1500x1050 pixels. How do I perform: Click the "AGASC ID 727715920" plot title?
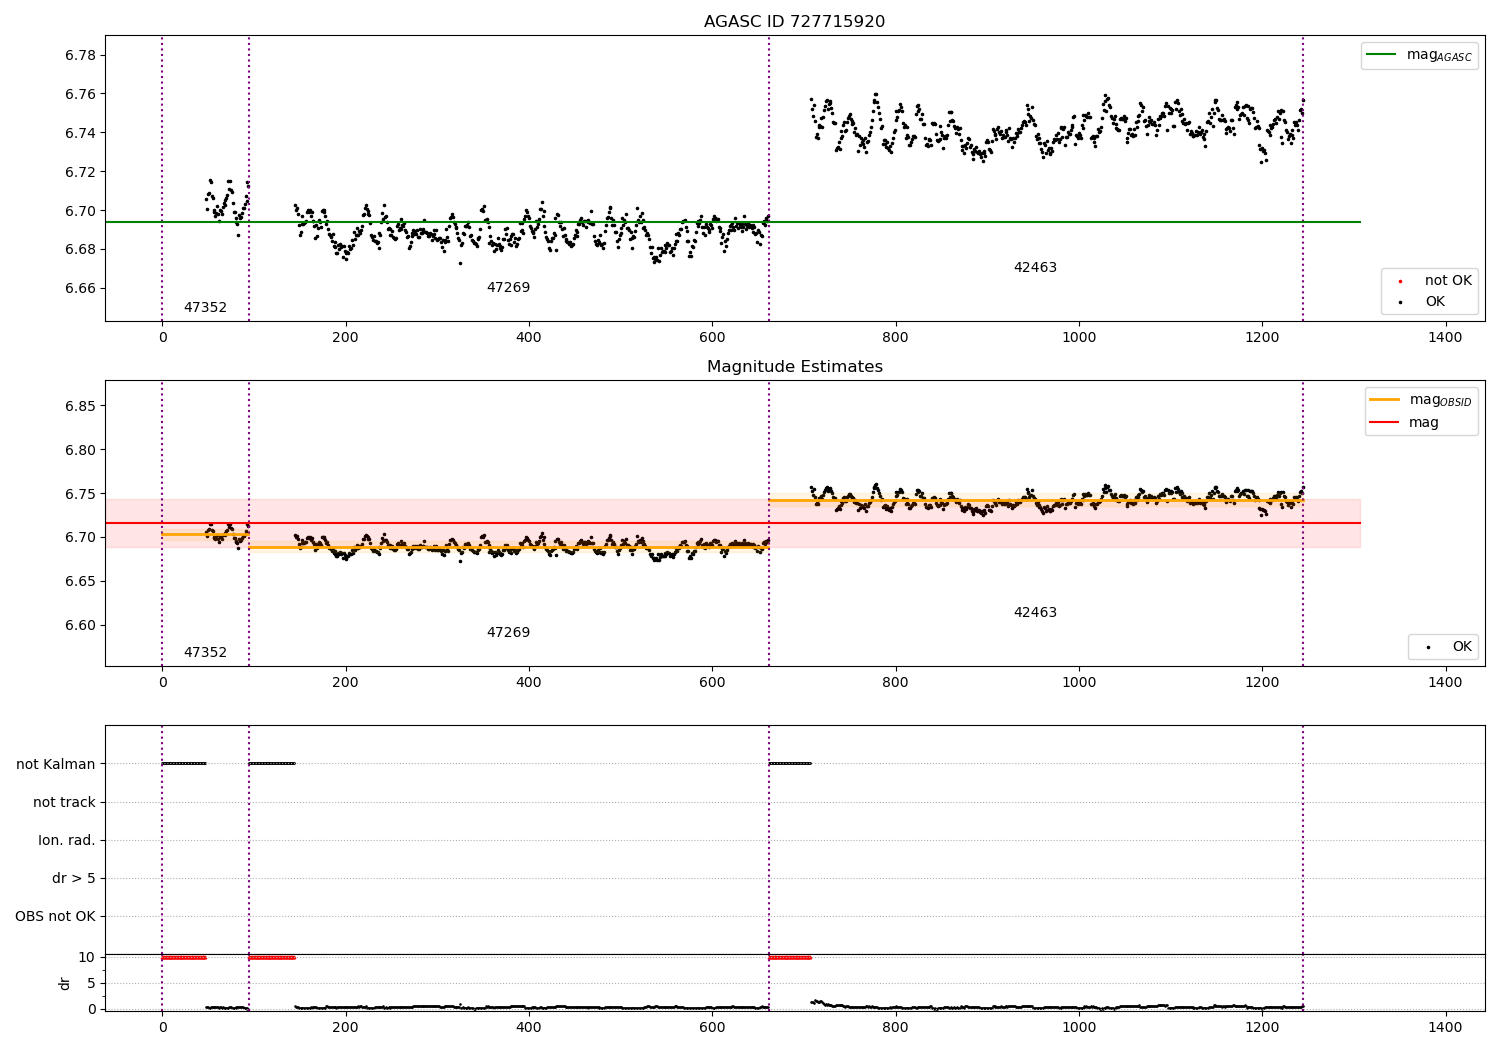(794, 21)
